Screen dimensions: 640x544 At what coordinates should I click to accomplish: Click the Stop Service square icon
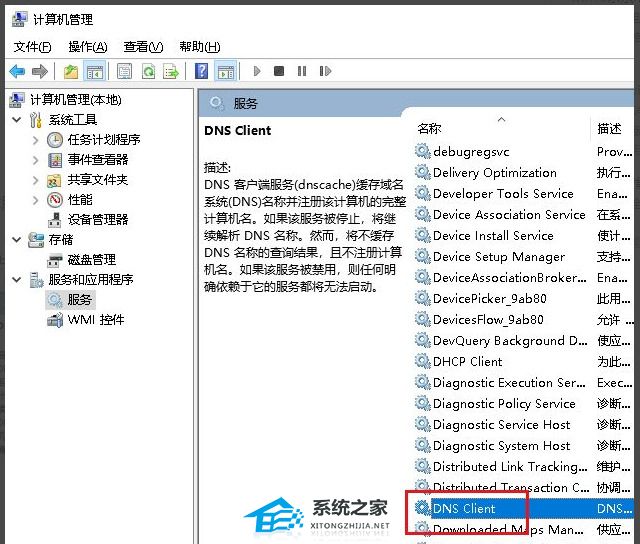[279, 71]
